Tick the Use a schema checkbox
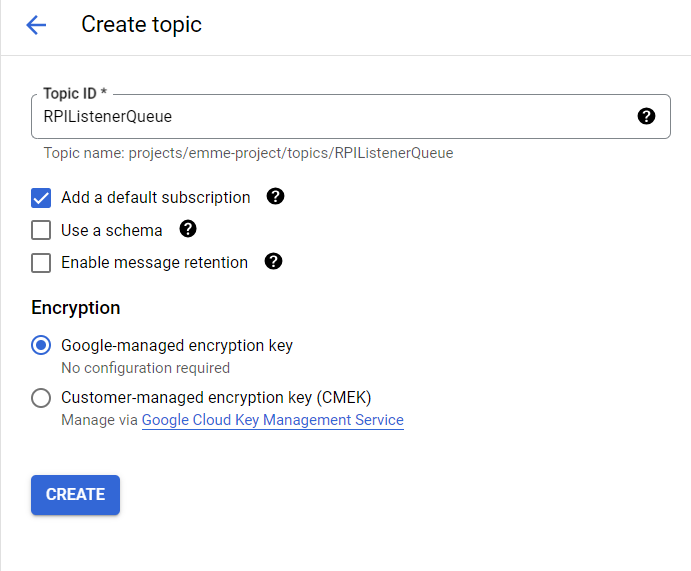The image size is (691, 571). (x=41, y=231)
